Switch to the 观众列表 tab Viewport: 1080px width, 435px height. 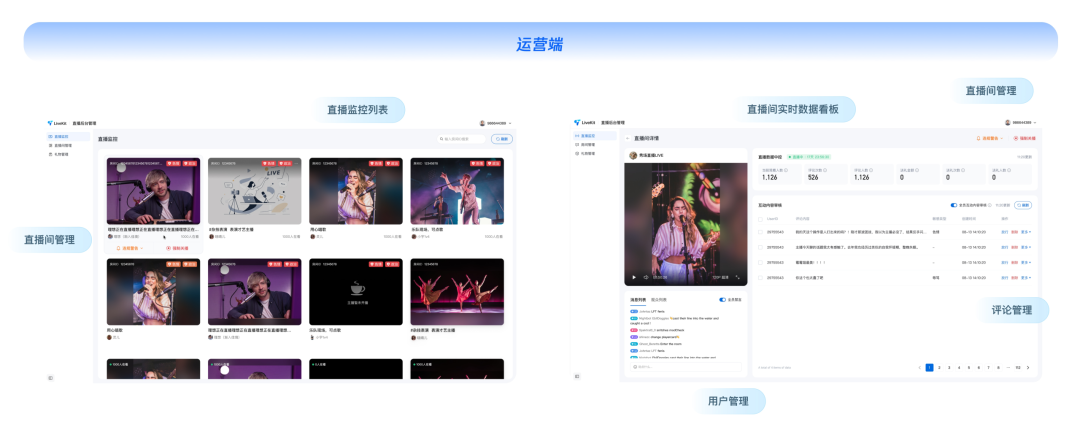click(658, 300)
